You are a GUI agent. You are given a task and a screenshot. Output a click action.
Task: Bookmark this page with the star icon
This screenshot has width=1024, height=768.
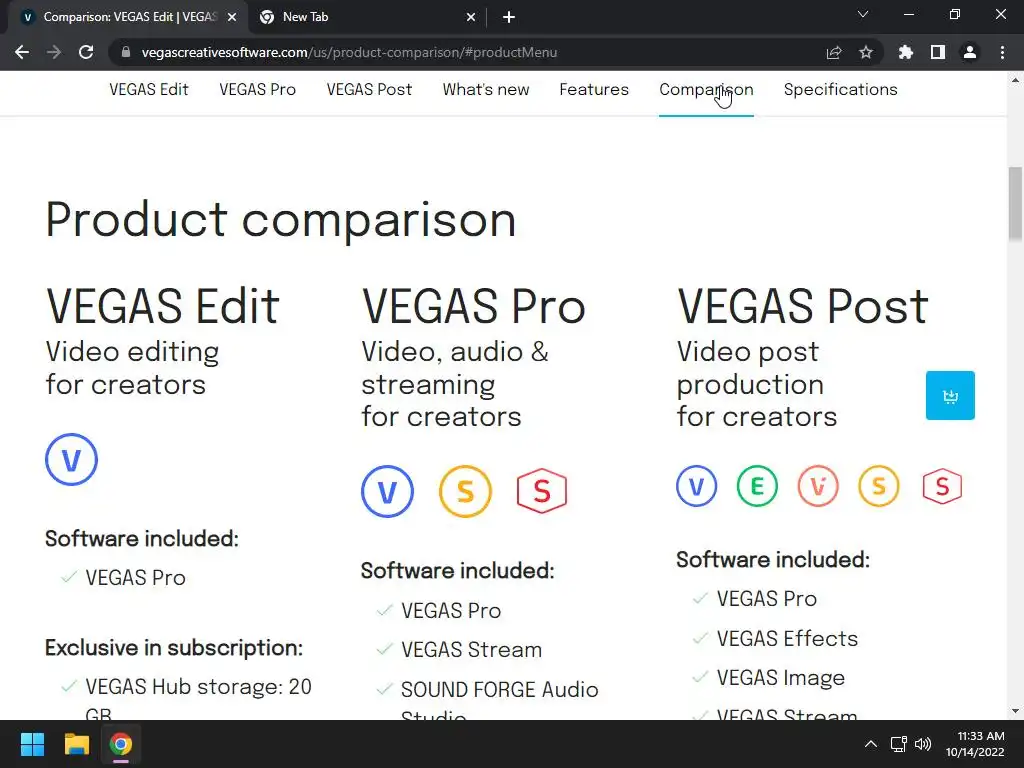[x=866, y=52]
